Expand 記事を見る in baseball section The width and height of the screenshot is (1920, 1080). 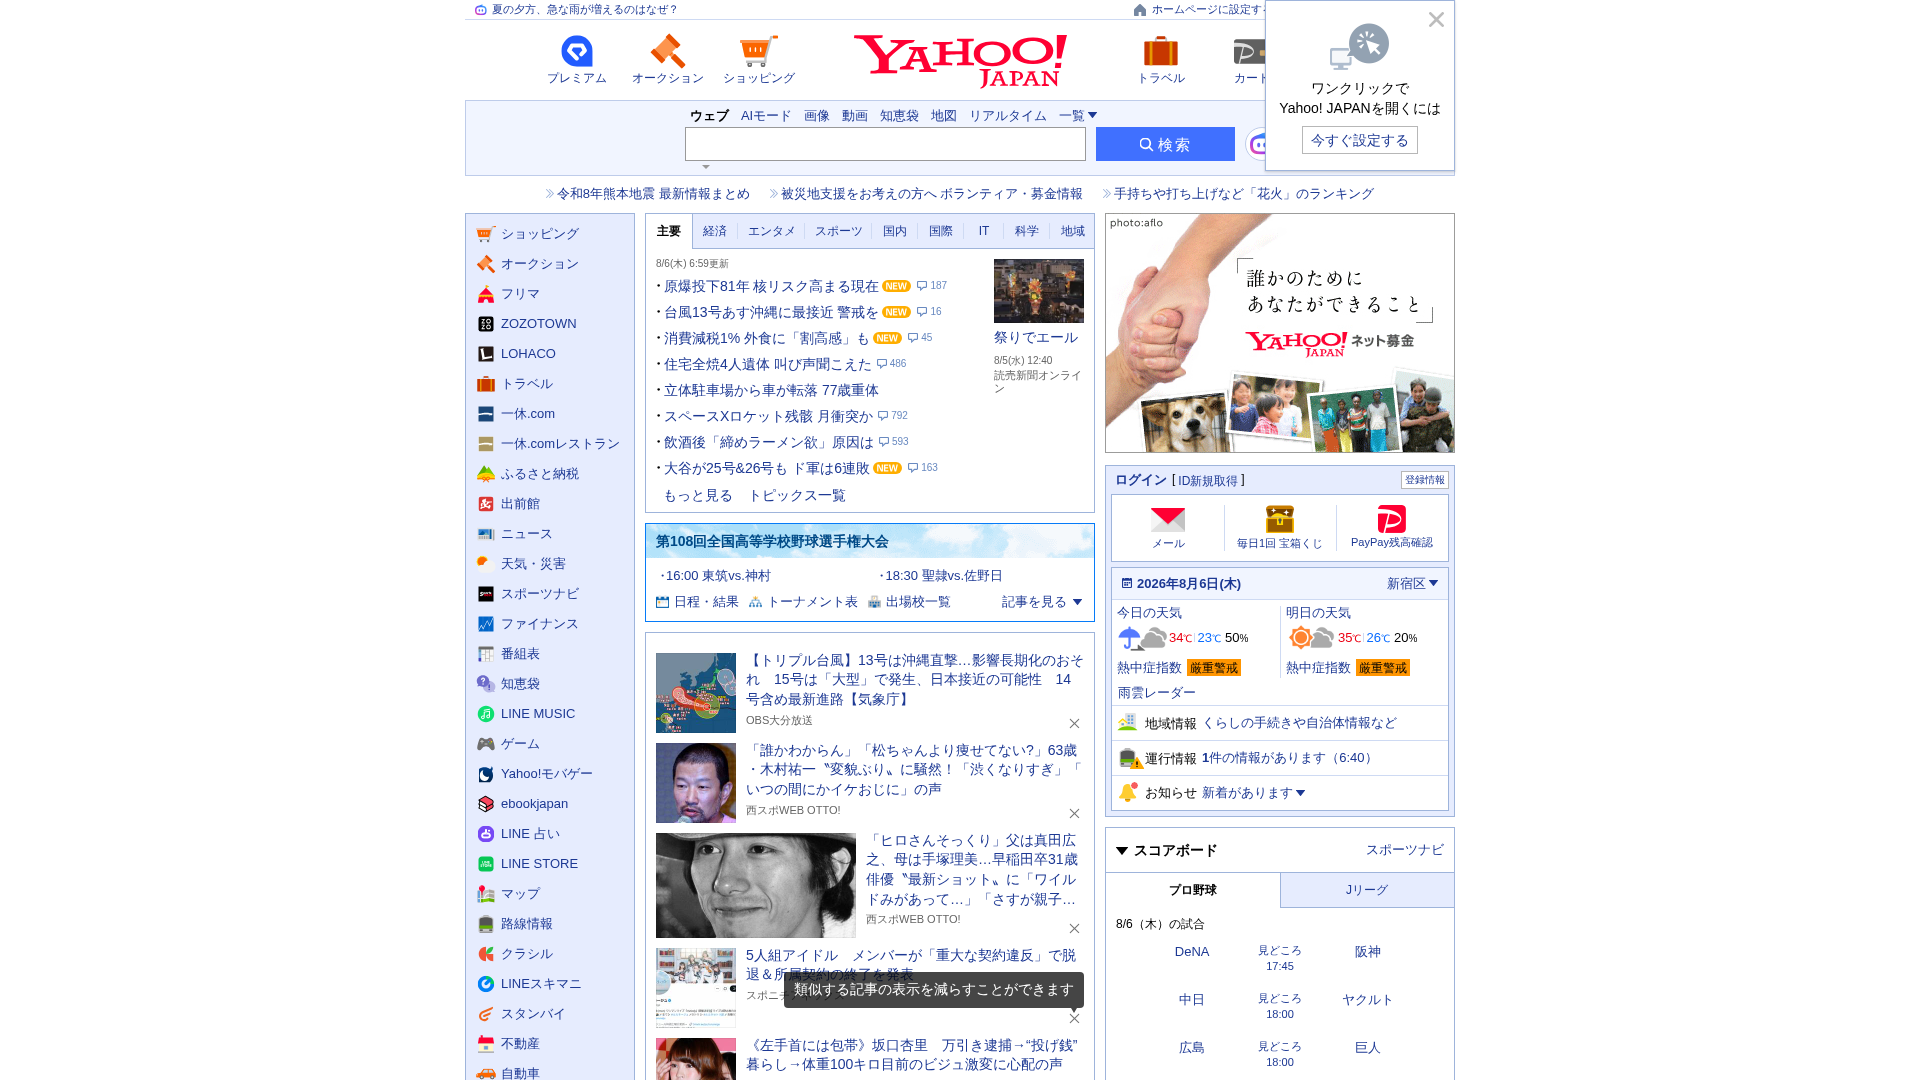1042,602
